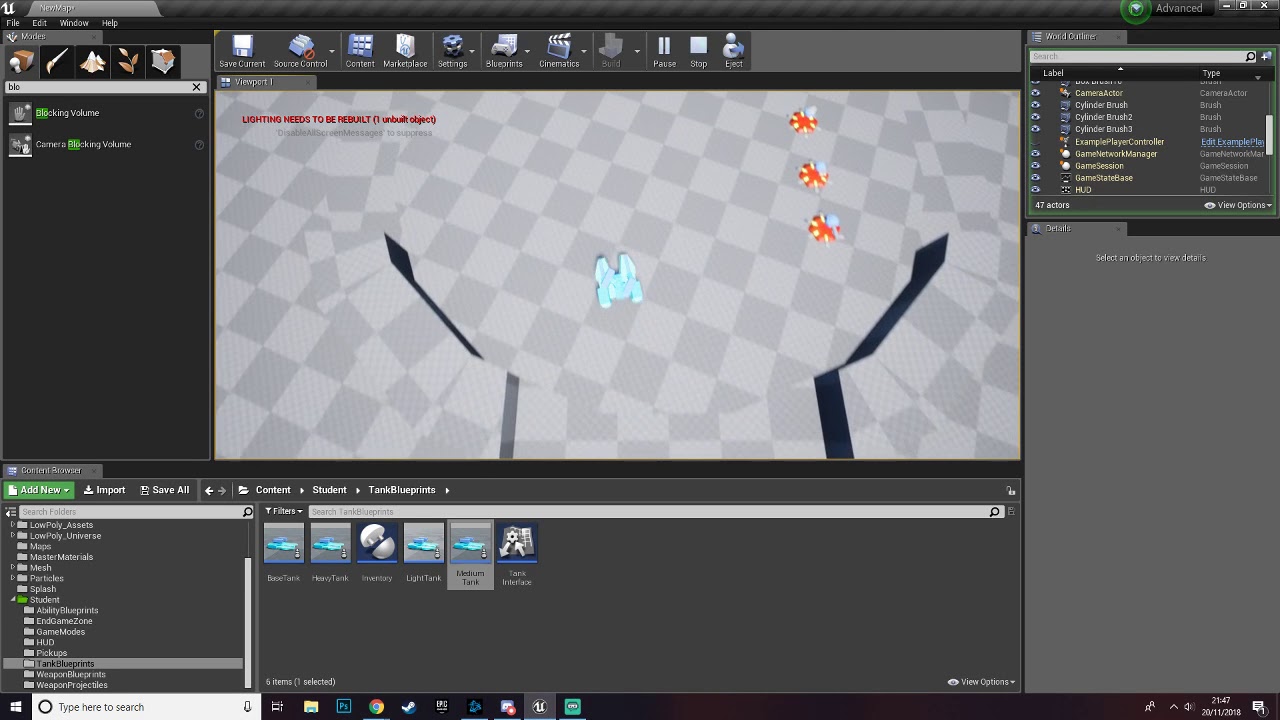Screen dimensions: 1280x720
Task: Open Source Control dropdown arrow
Action: tap(332, 51)
